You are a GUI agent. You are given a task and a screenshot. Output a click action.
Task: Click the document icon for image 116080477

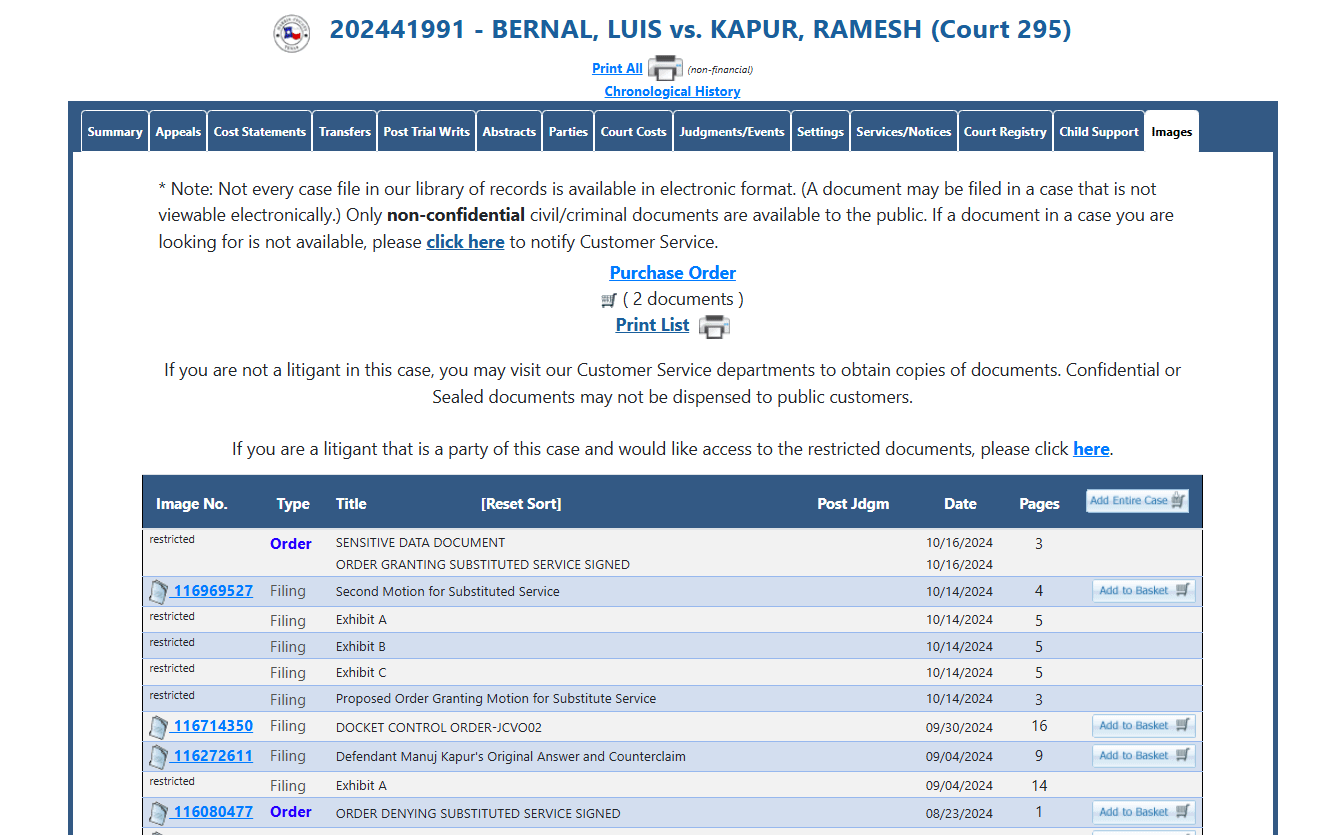(158, 813)
